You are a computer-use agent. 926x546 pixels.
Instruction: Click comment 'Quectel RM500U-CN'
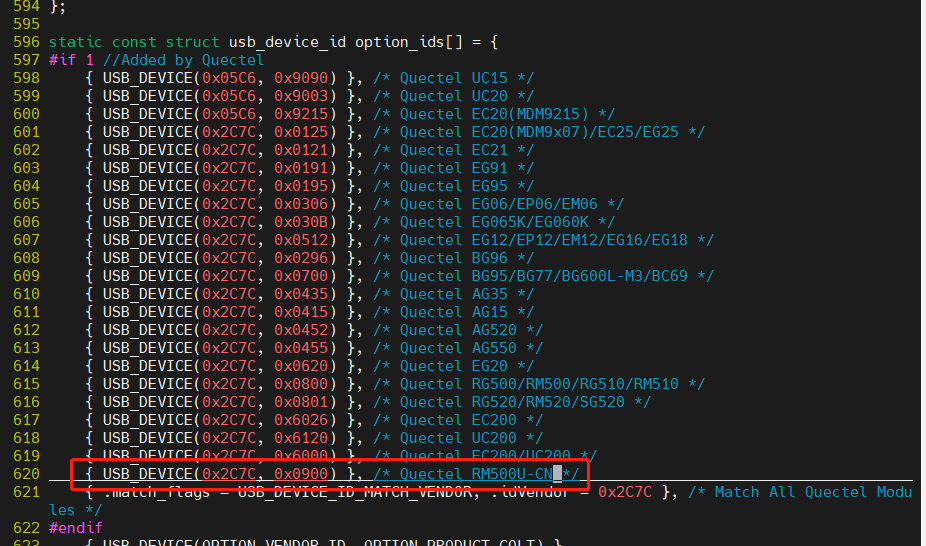[x=476, y=474]
